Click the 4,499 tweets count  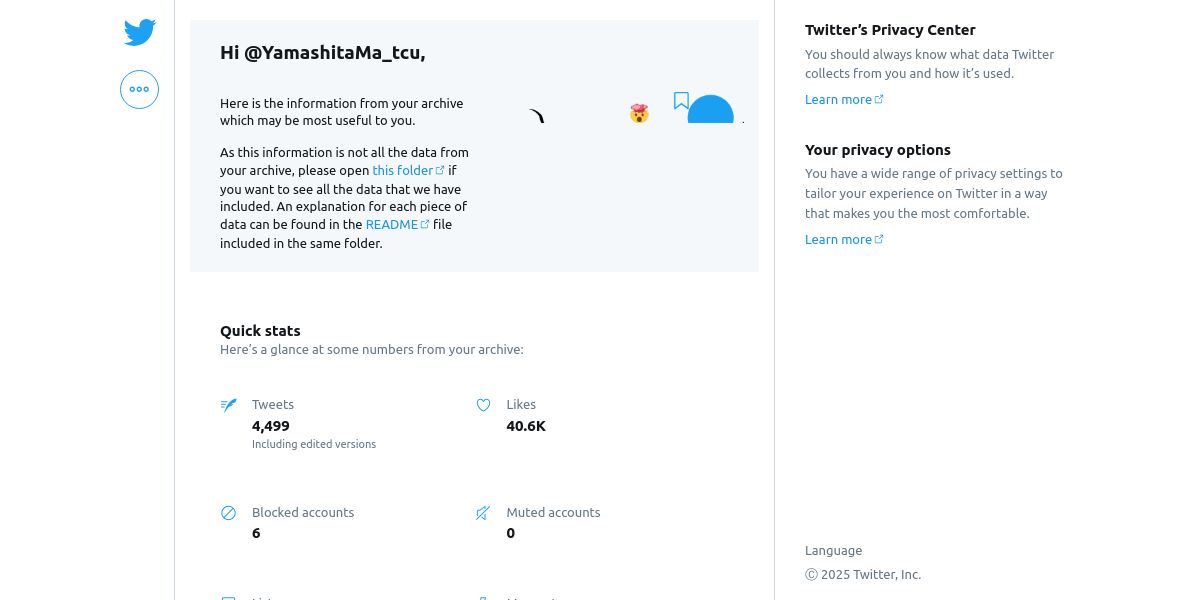(271, 426)
